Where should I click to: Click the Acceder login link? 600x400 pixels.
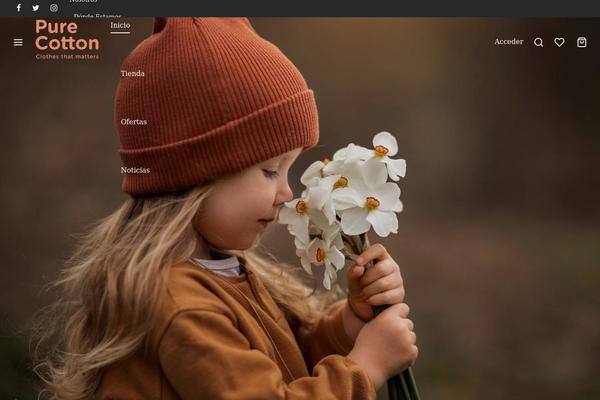tap(508, 42)
